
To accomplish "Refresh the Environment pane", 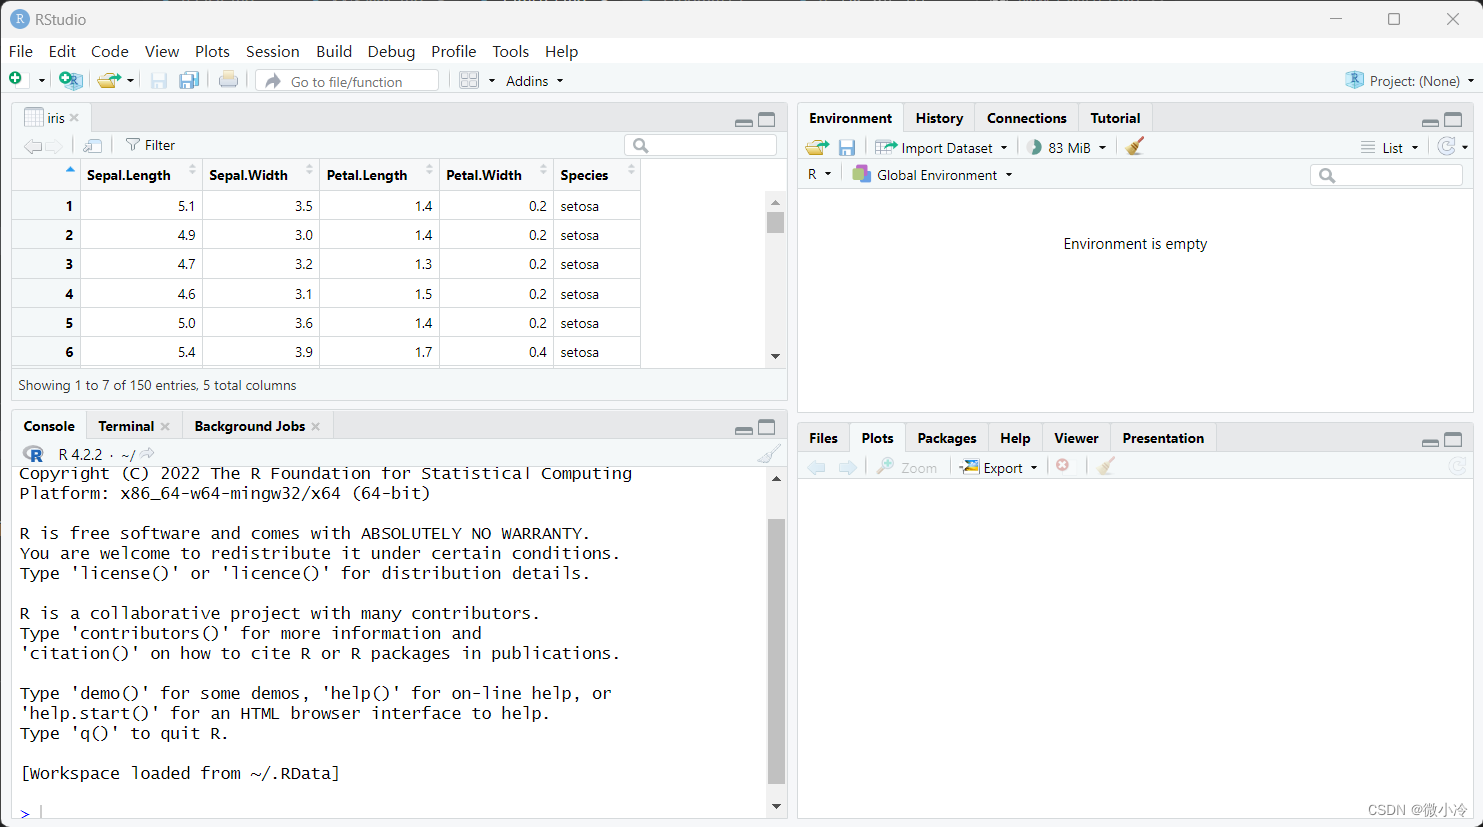I will point(1446,146).
